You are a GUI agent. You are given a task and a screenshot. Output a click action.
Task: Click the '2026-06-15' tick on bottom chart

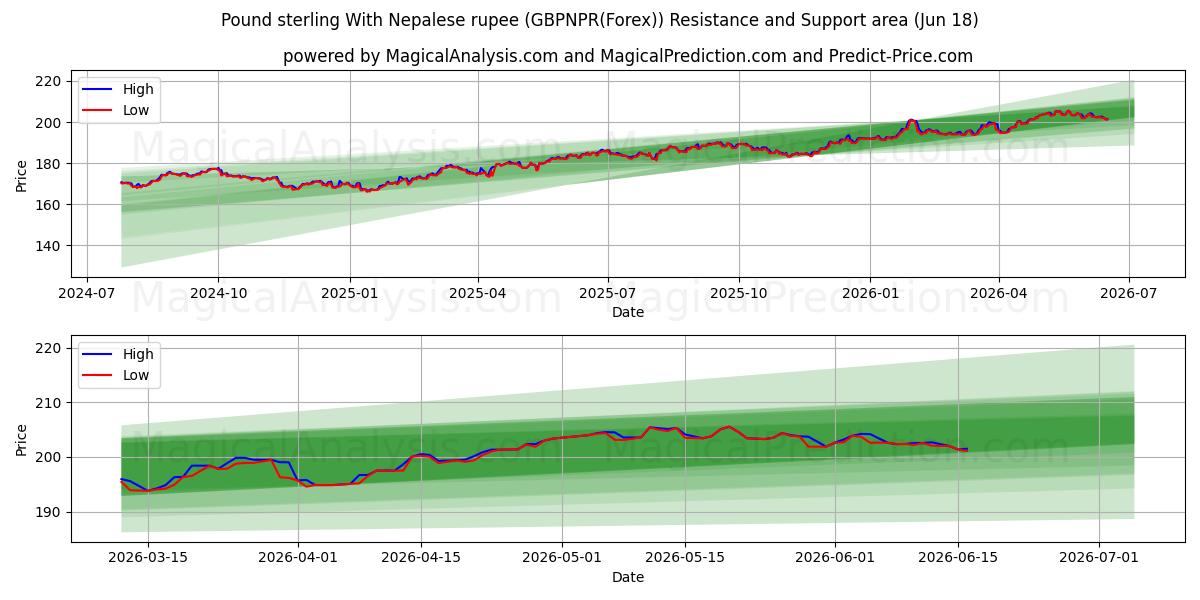click(x=958, y=557)
